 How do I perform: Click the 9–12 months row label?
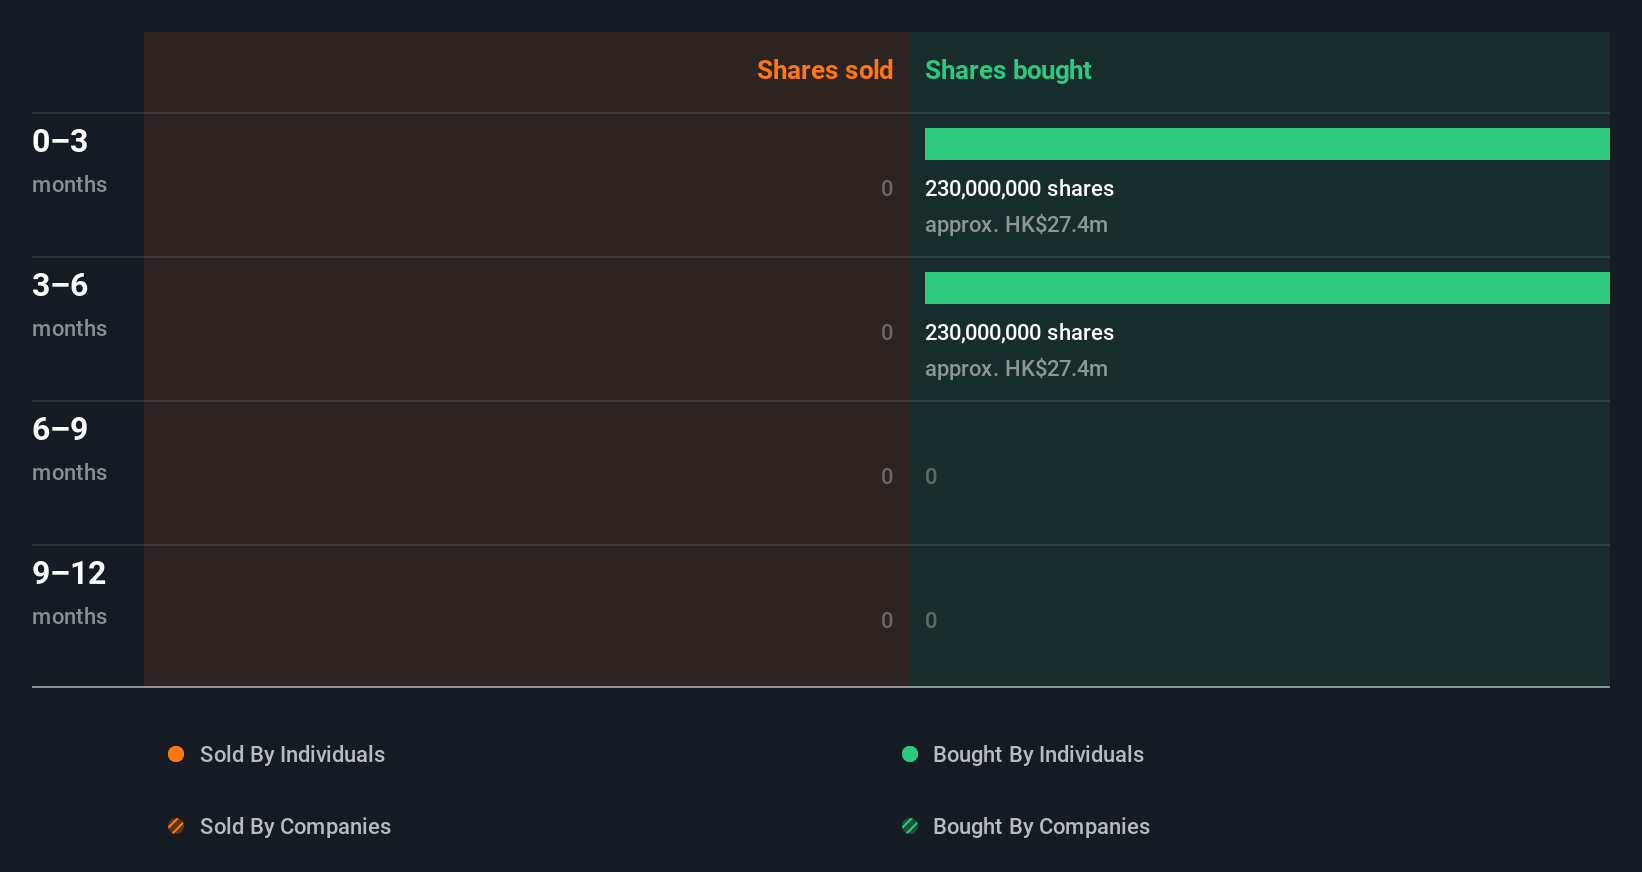(x=68, y=592)
